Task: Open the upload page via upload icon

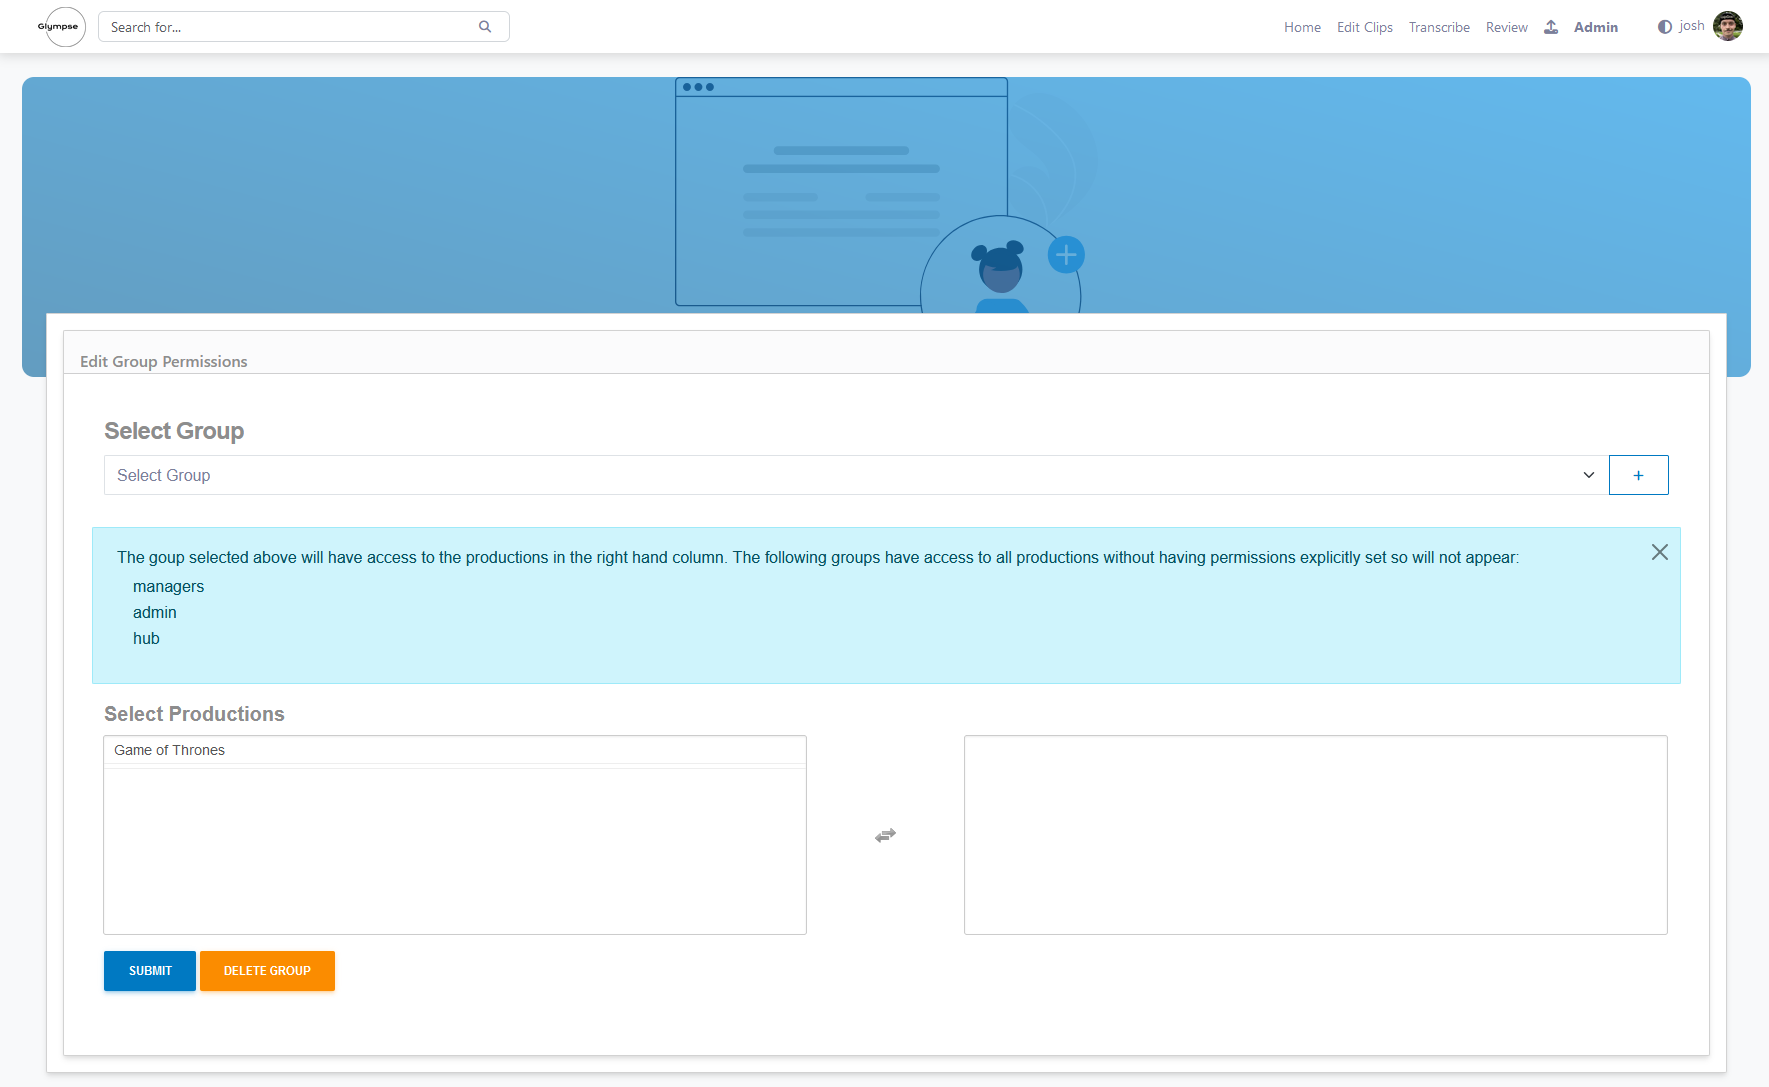Action: (x=1551, y=27)
